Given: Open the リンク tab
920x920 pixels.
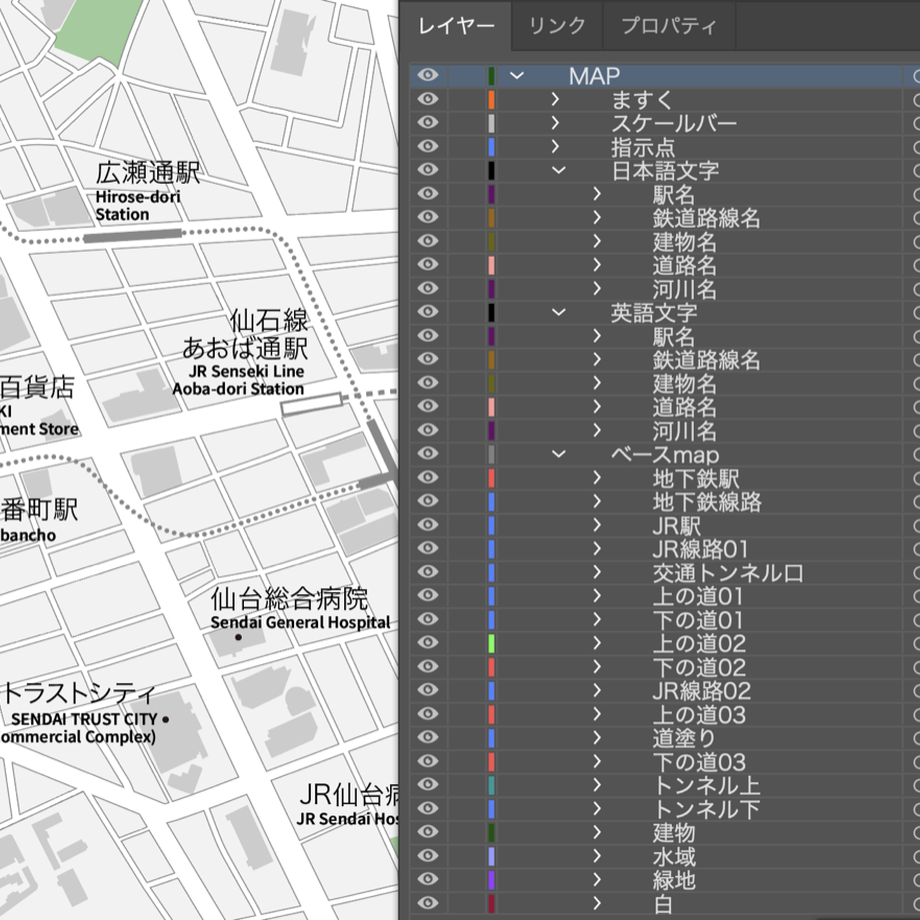Looking at the screenshot, I should coord(557,26).
